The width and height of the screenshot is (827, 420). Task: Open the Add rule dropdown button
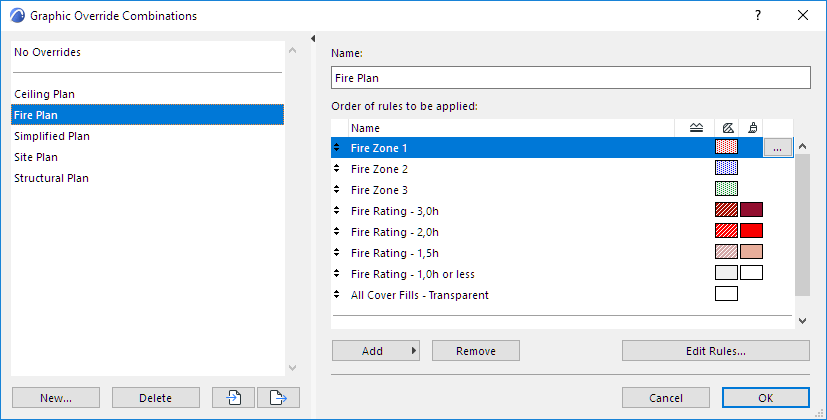(x=376, y=351)
